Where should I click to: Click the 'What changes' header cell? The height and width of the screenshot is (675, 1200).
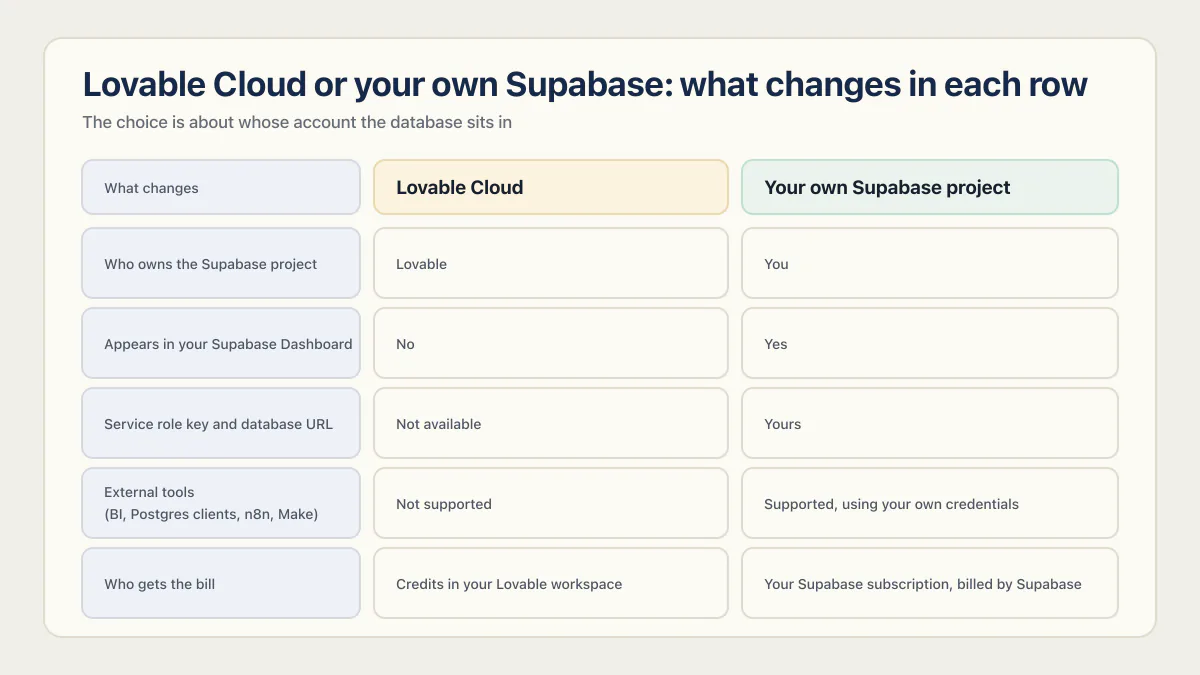(x=221, y=187)
